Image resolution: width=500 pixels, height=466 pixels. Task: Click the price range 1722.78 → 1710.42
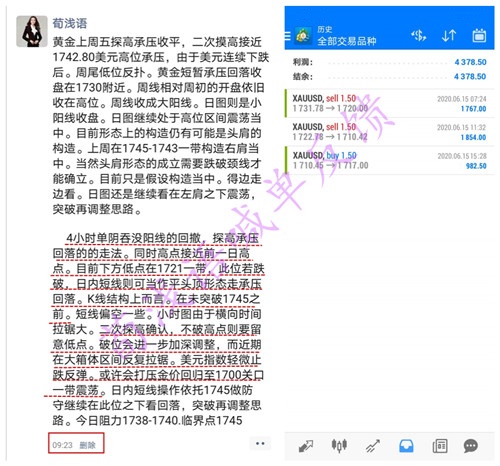point(330,137)
